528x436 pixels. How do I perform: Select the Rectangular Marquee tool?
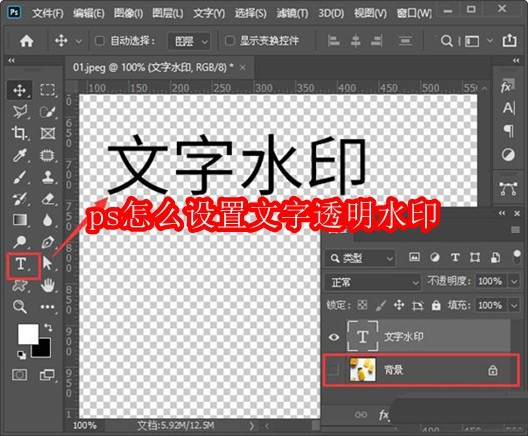pos(47,90)
